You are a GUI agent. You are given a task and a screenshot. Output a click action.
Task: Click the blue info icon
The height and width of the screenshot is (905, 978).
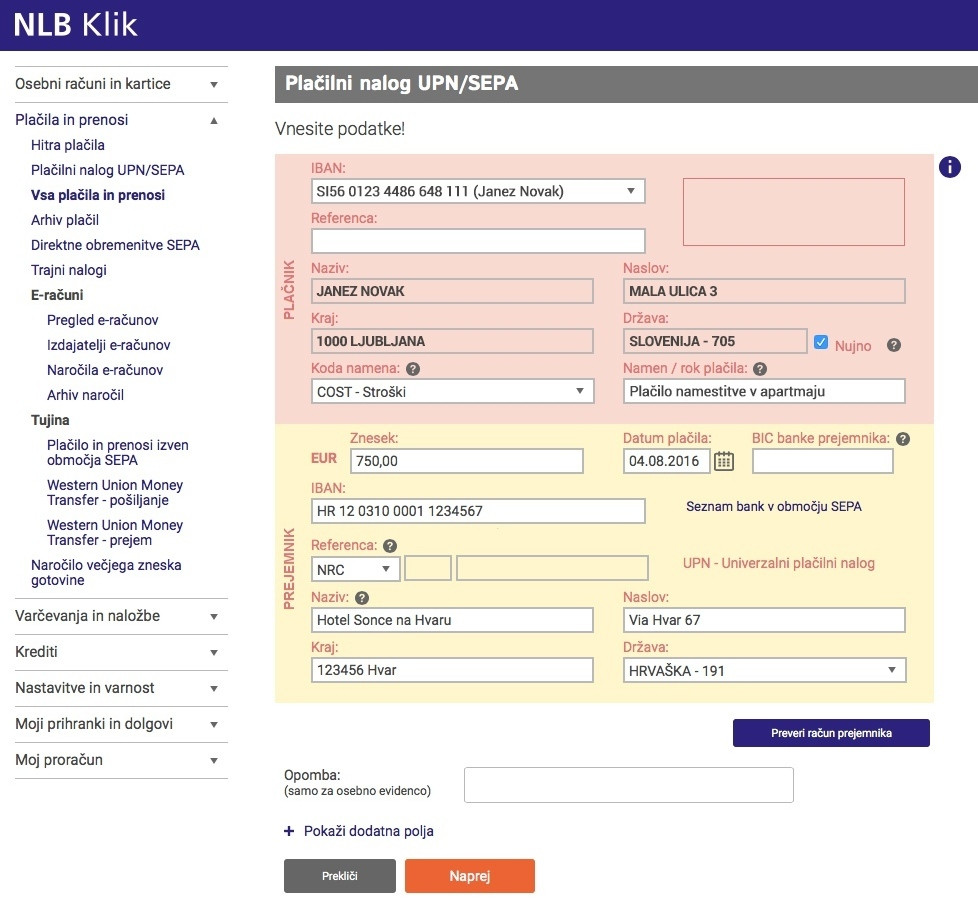pyautogui.click(x=949, y=167)
